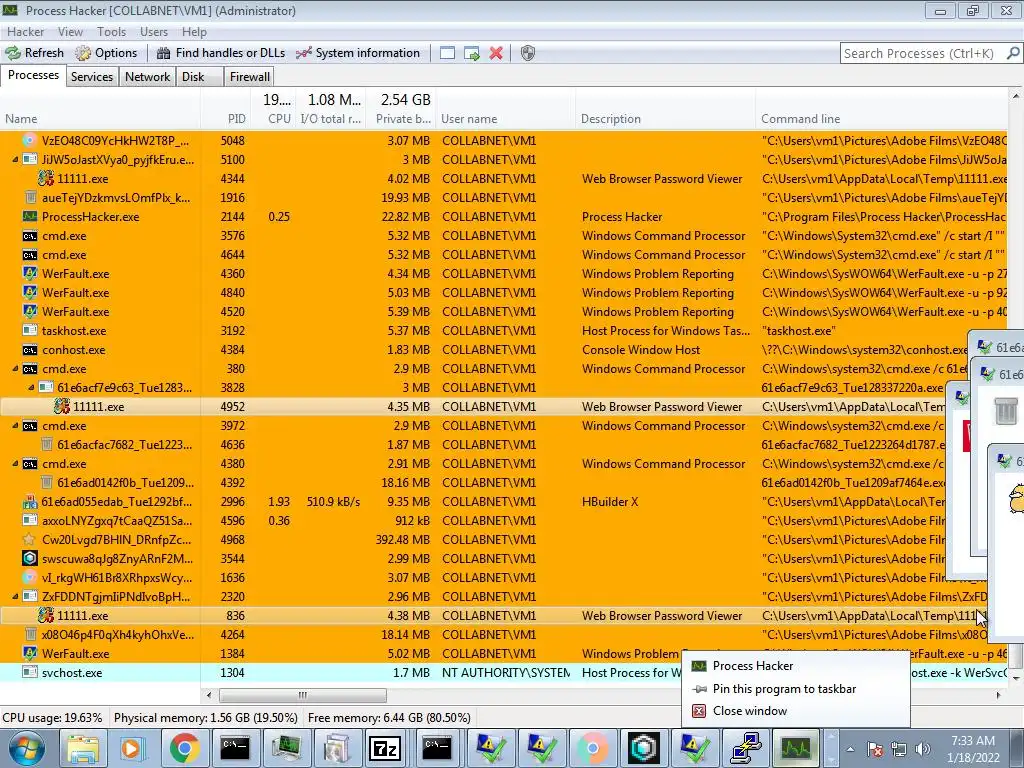
Task: Click icon of swscuwa8qJg8ZnyARnF2M process
Action: pos(29,558)
